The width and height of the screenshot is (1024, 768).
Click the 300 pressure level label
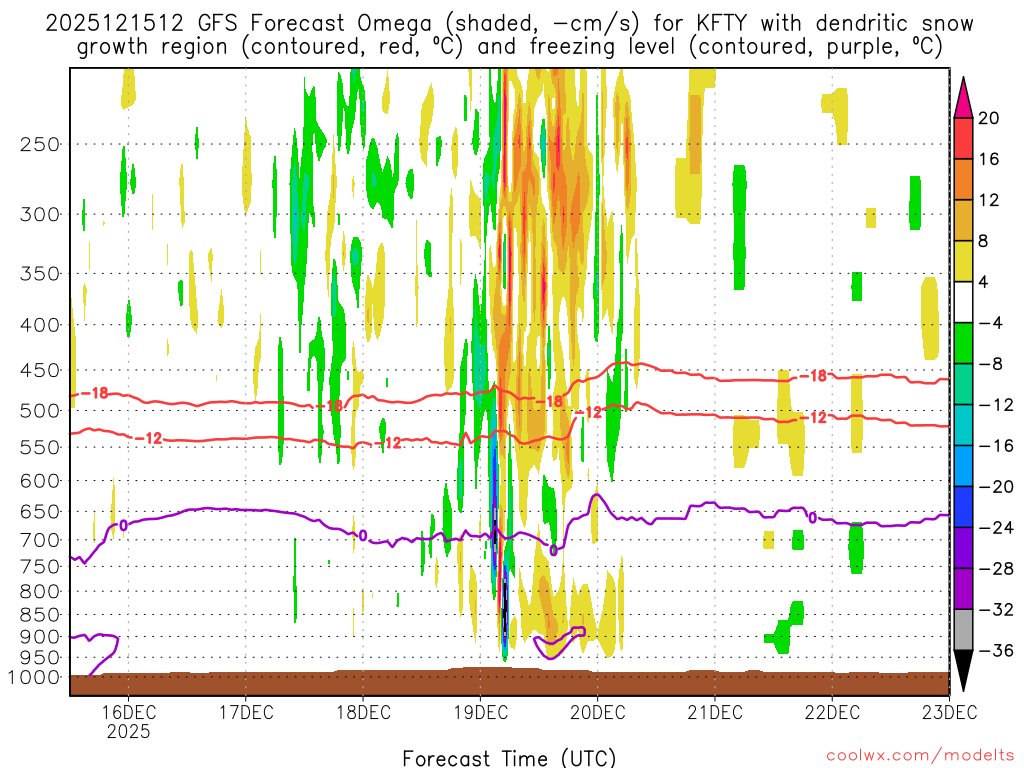pyautogui.click(x=40, y=214)
